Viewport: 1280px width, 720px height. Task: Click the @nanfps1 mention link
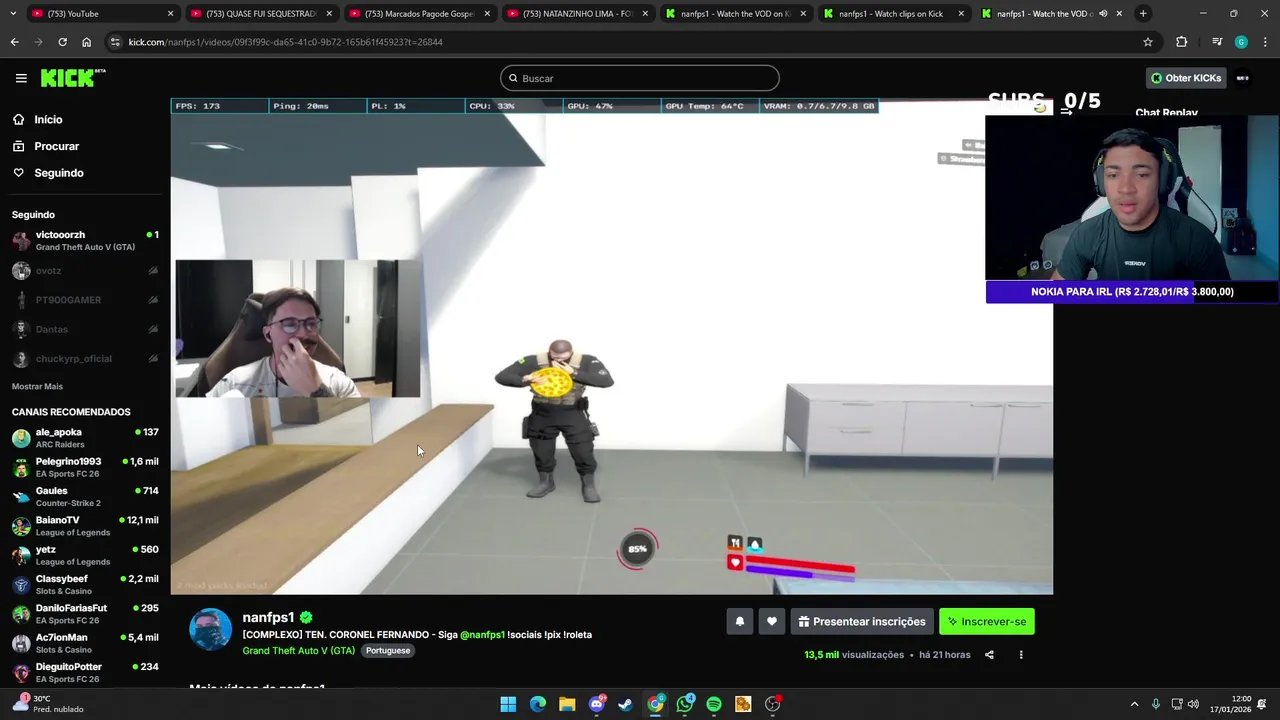pos(482,634)
